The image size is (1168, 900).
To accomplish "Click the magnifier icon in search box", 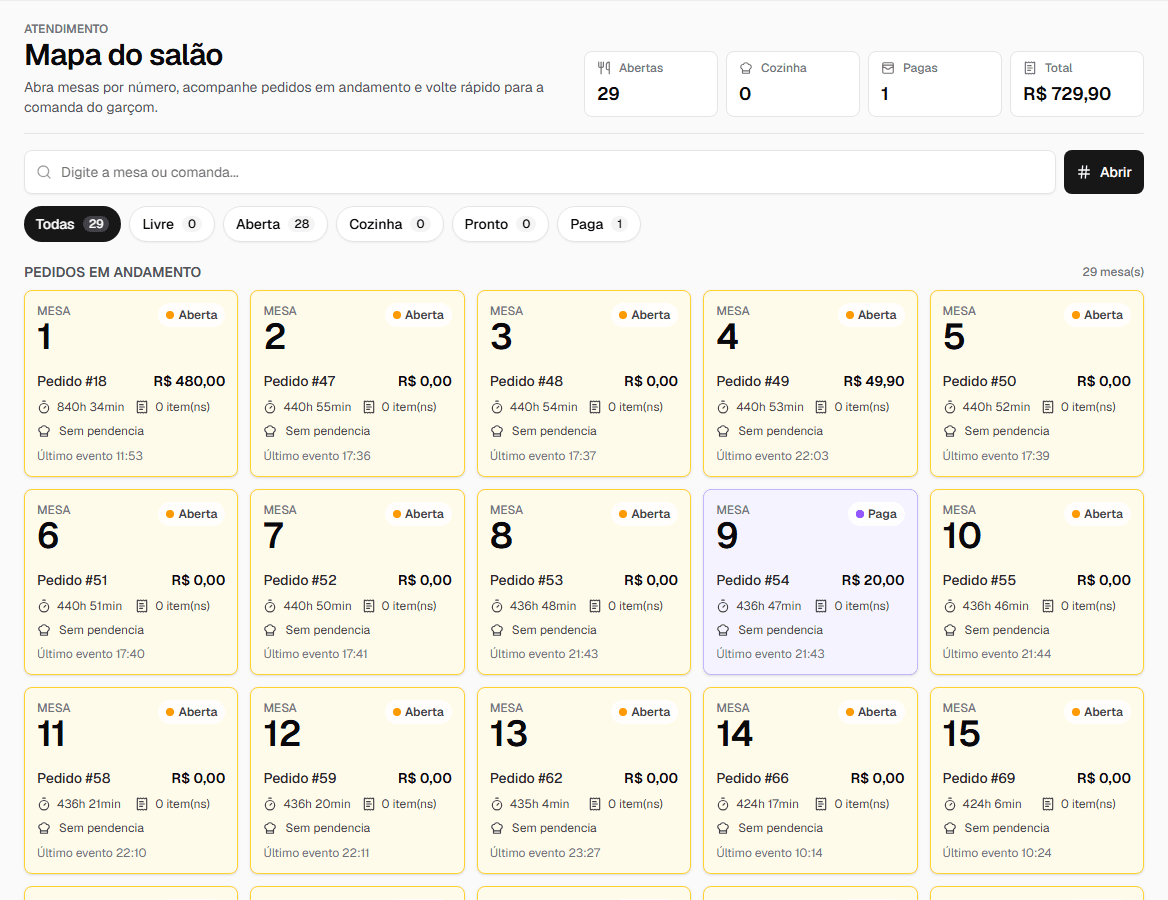I will pos(44,172).
